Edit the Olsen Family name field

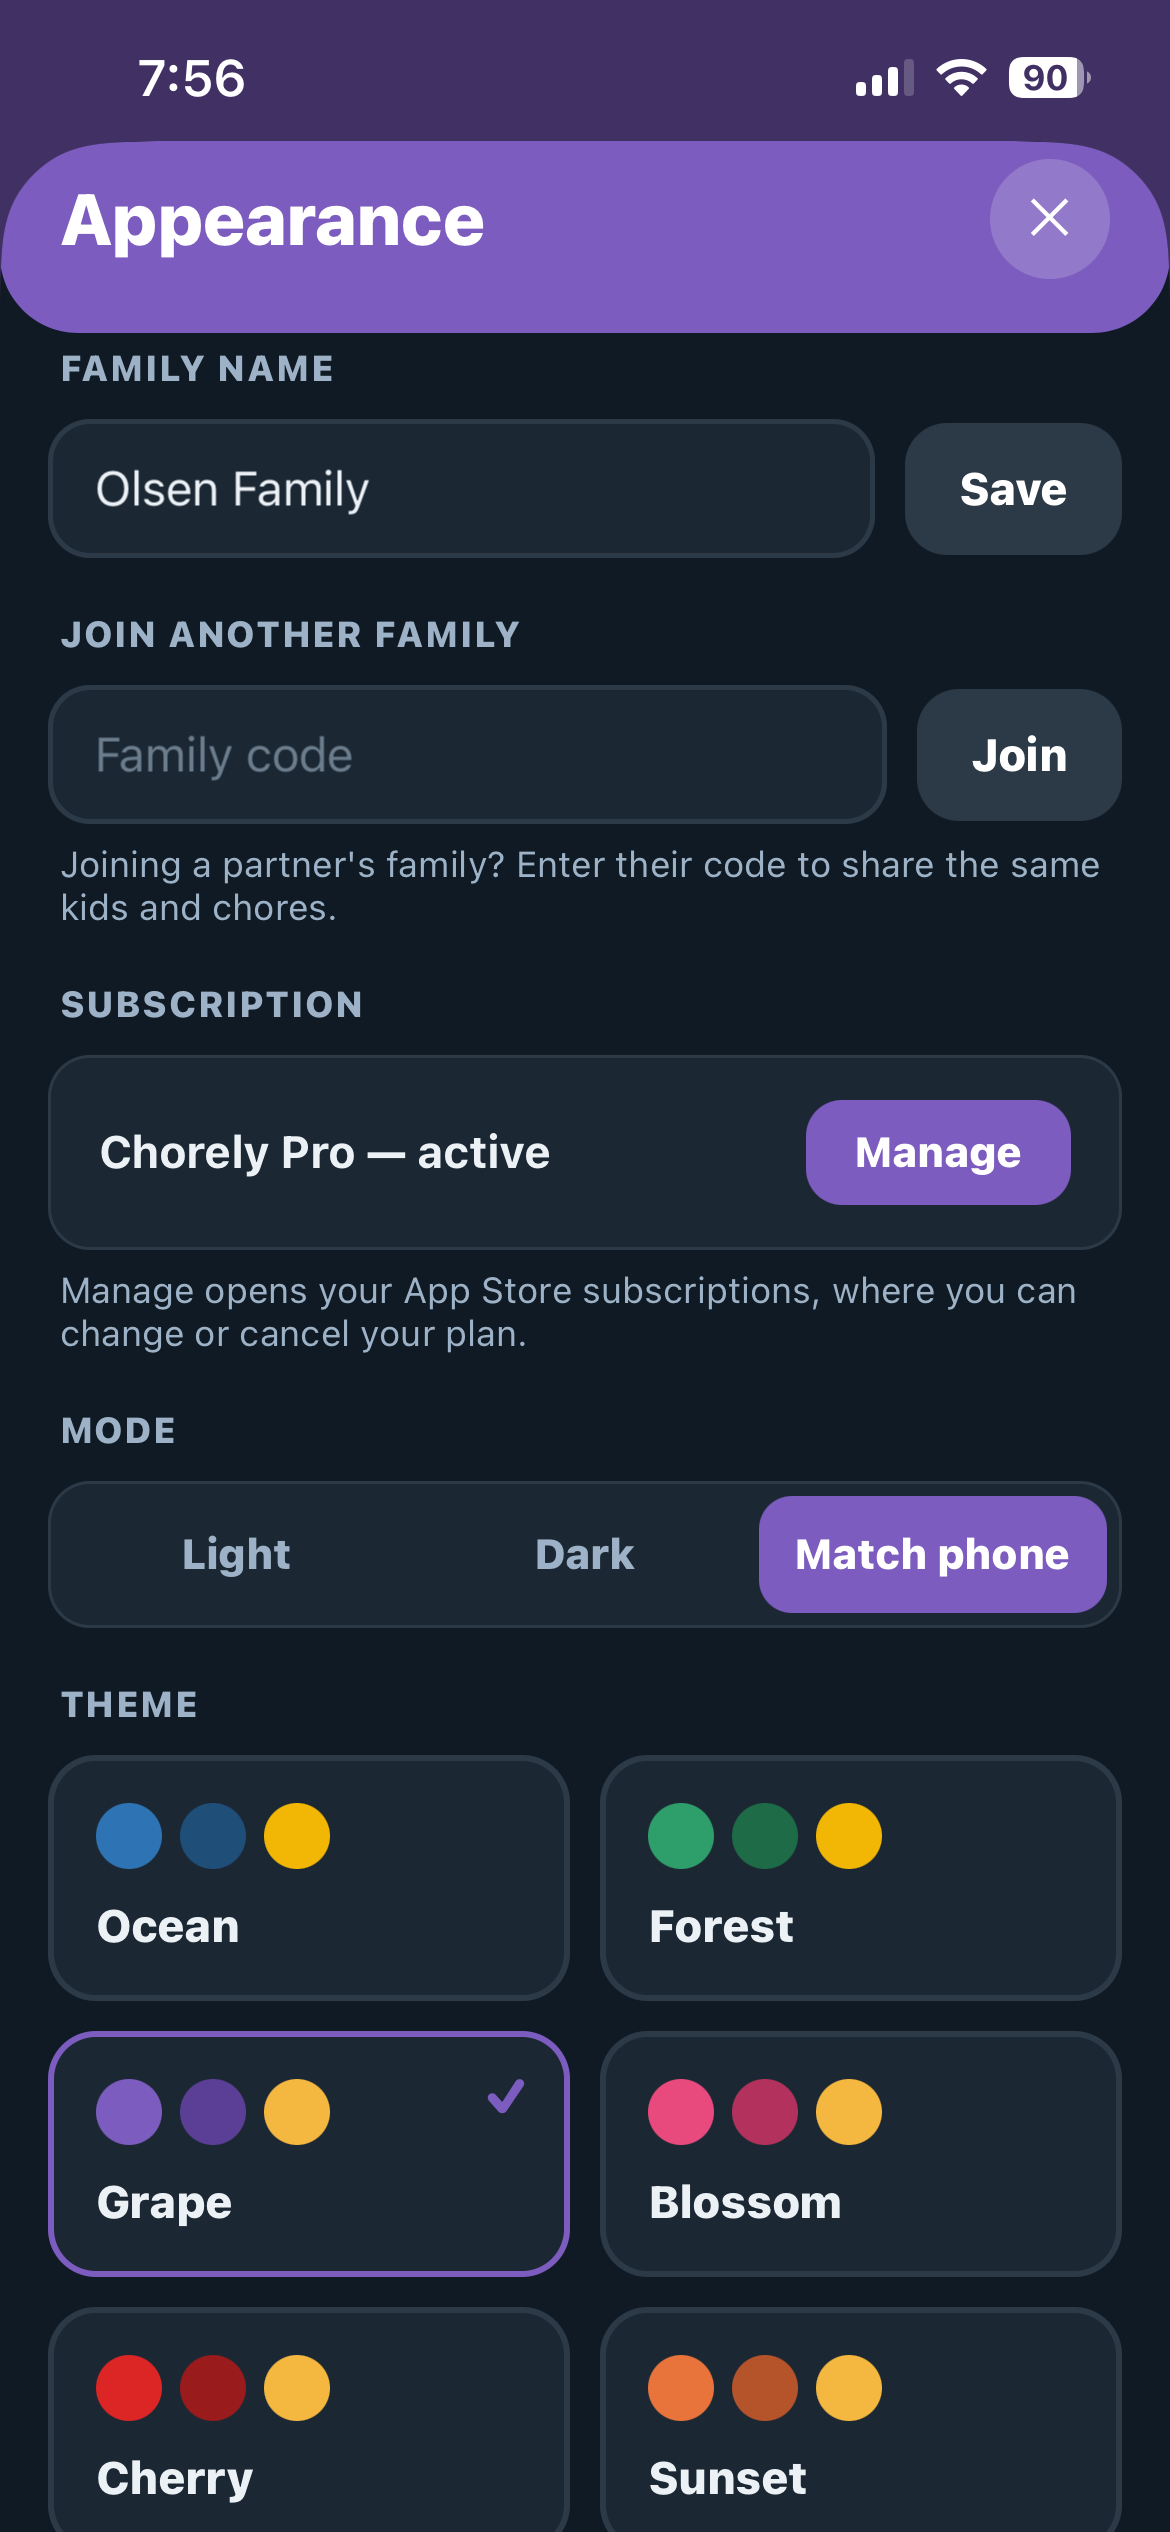(x=461, y=489)
